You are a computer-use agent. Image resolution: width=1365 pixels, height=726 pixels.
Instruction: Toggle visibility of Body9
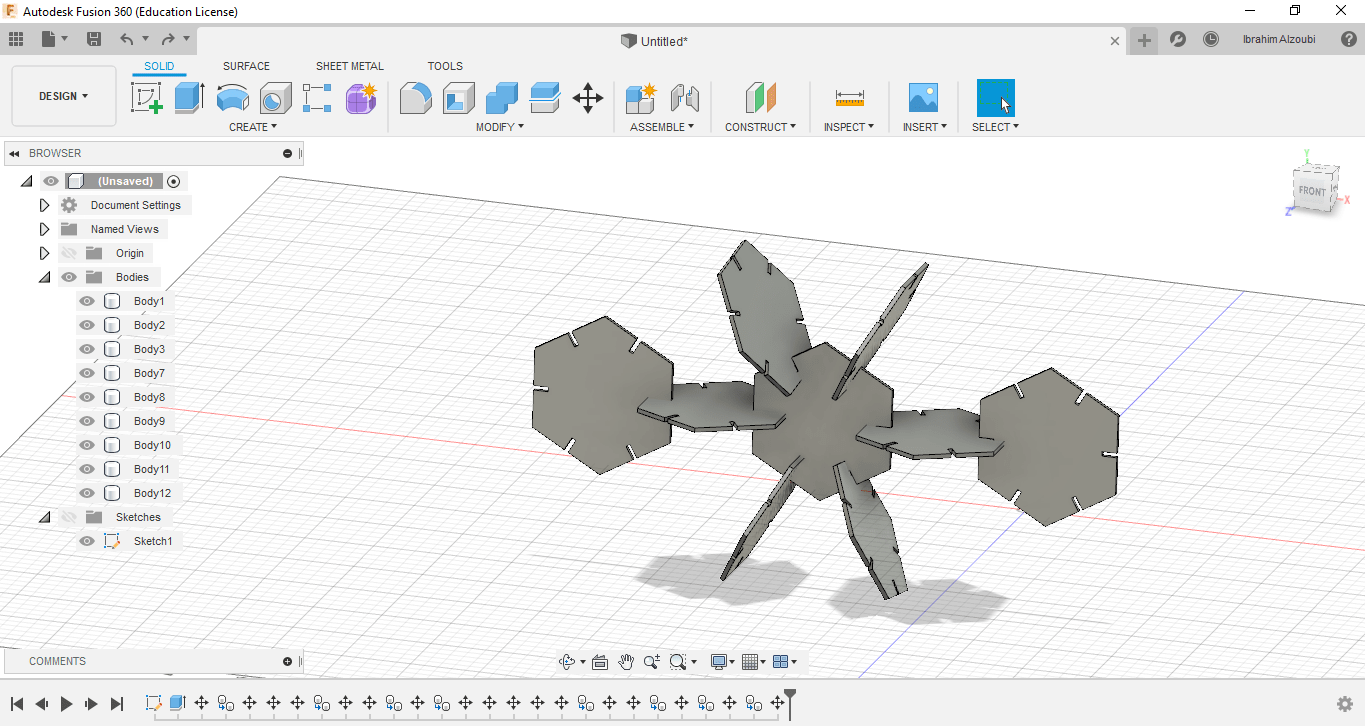(x=87, y=421)
